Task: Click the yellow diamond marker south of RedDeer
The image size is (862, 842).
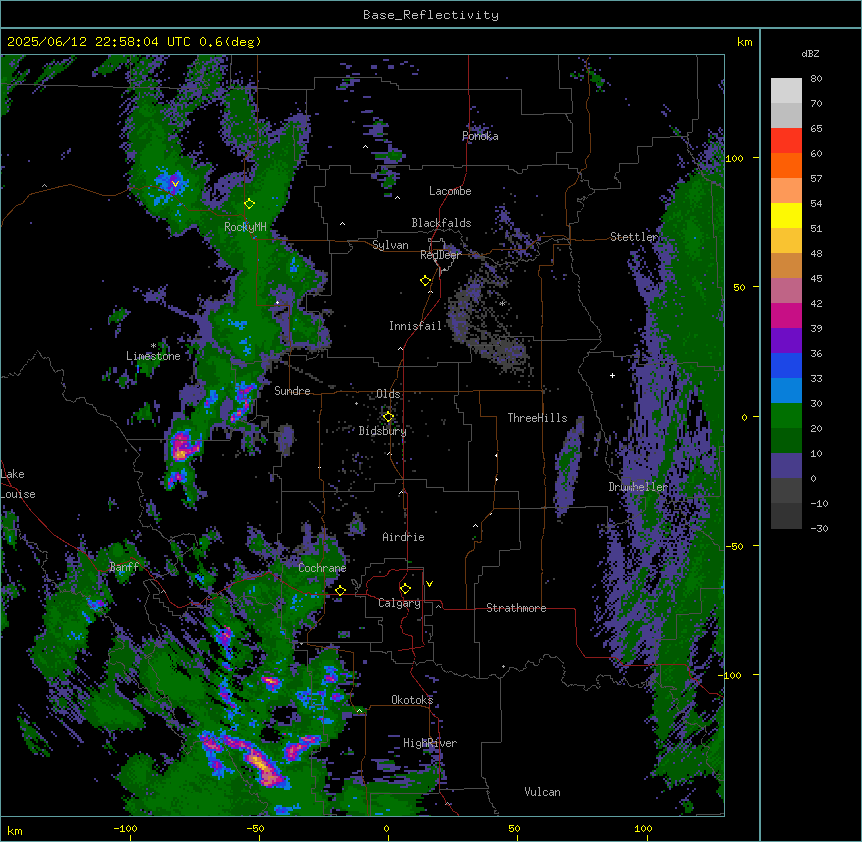Action: point(426,281)
